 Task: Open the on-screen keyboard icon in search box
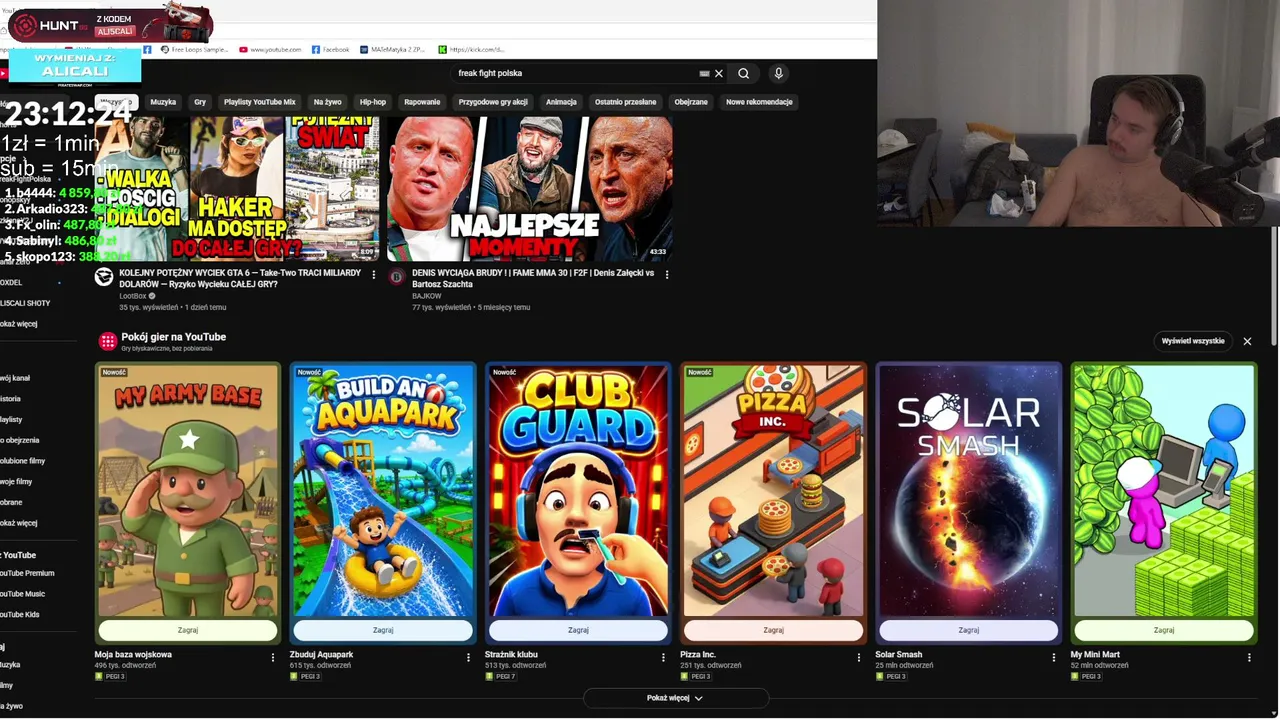[704, 73]
